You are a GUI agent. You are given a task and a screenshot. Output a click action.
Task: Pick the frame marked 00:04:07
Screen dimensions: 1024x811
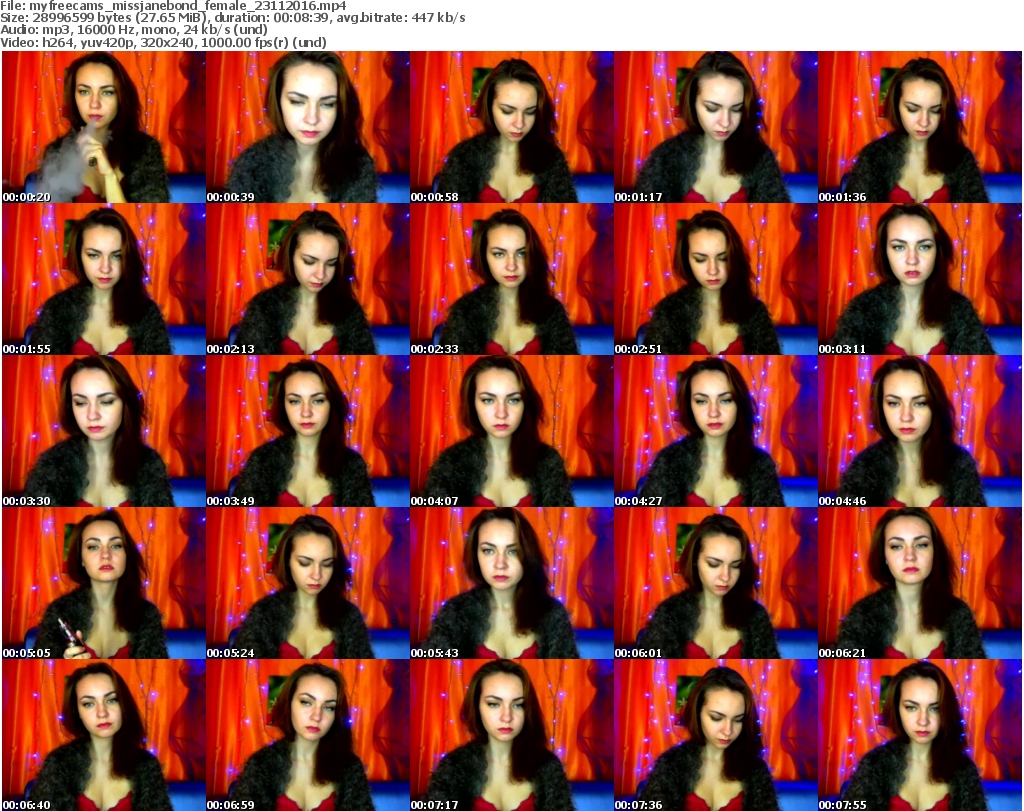(511, 432)
